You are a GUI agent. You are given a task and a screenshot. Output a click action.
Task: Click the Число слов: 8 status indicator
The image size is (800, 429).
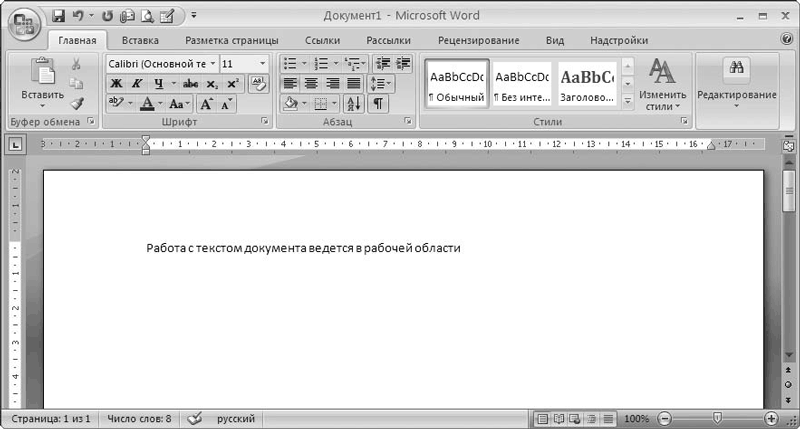tap(139, 418)
